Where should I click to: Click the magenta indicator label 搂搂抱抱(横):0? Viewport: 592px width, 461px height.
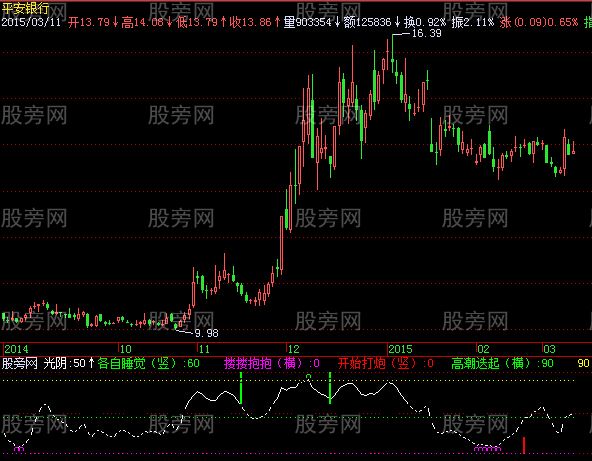271,363
